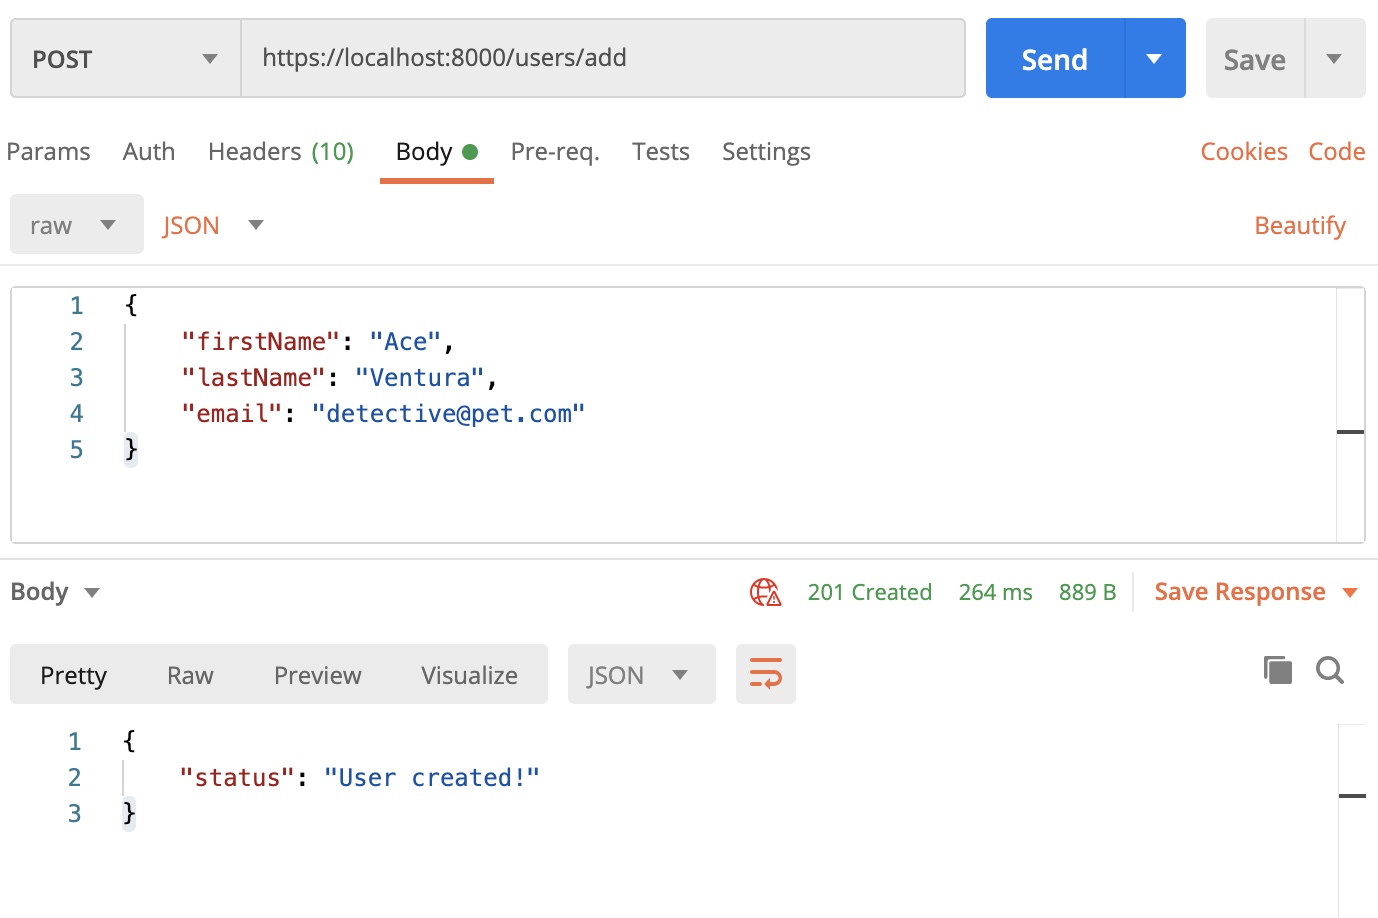Click the 264 ms response time
This screenshot has height=918, width=1378.
click(x=996, y=592)
